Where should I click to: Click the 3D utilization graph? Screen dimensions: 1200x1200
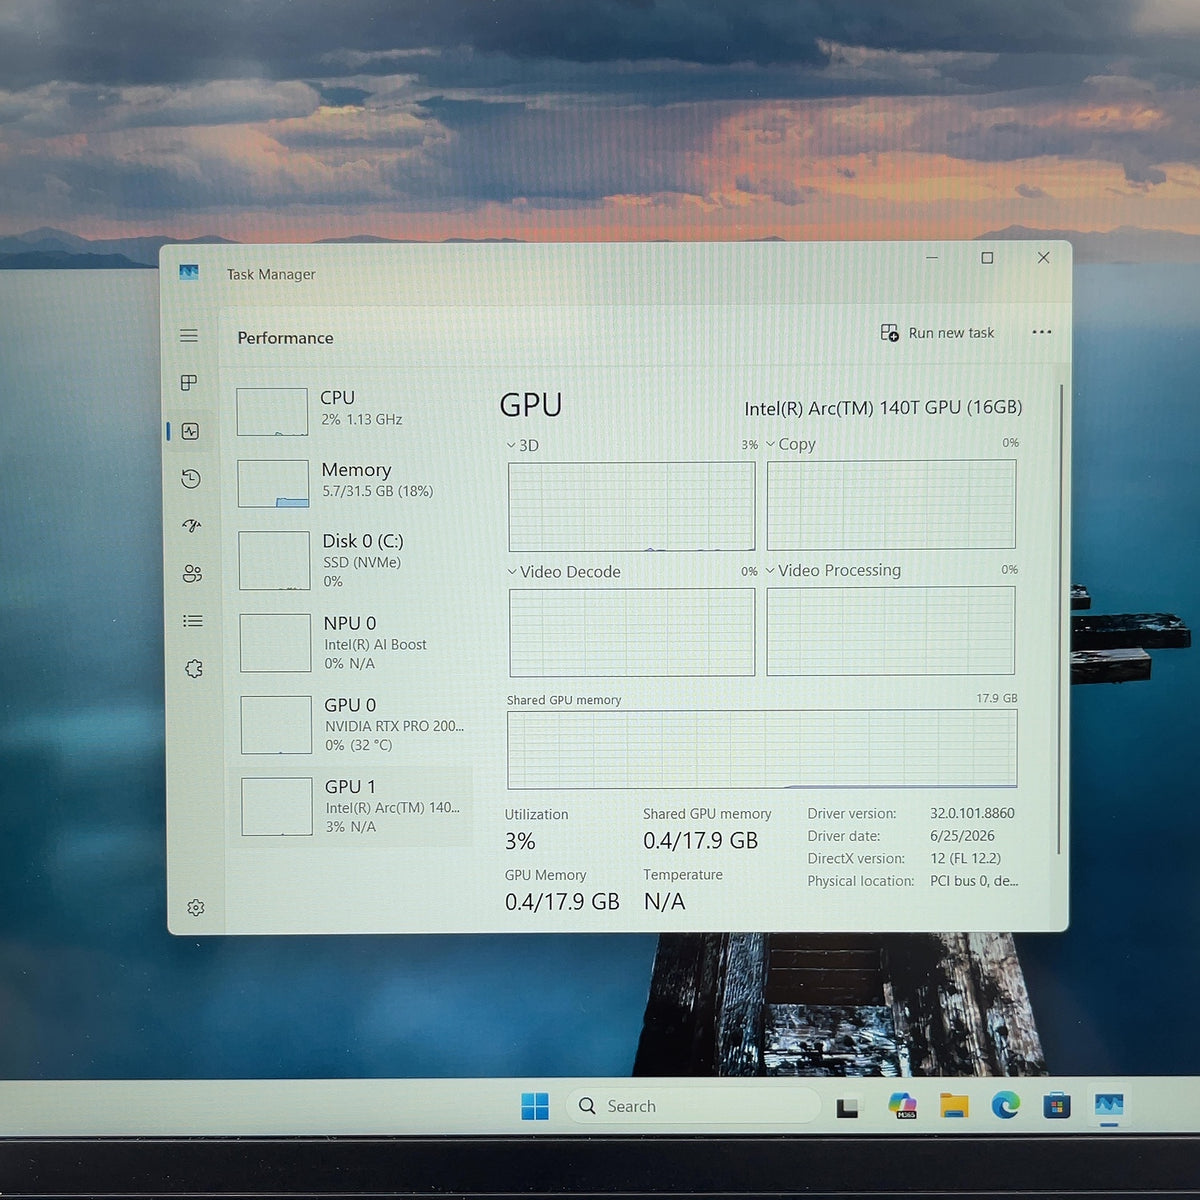(632, 506)
